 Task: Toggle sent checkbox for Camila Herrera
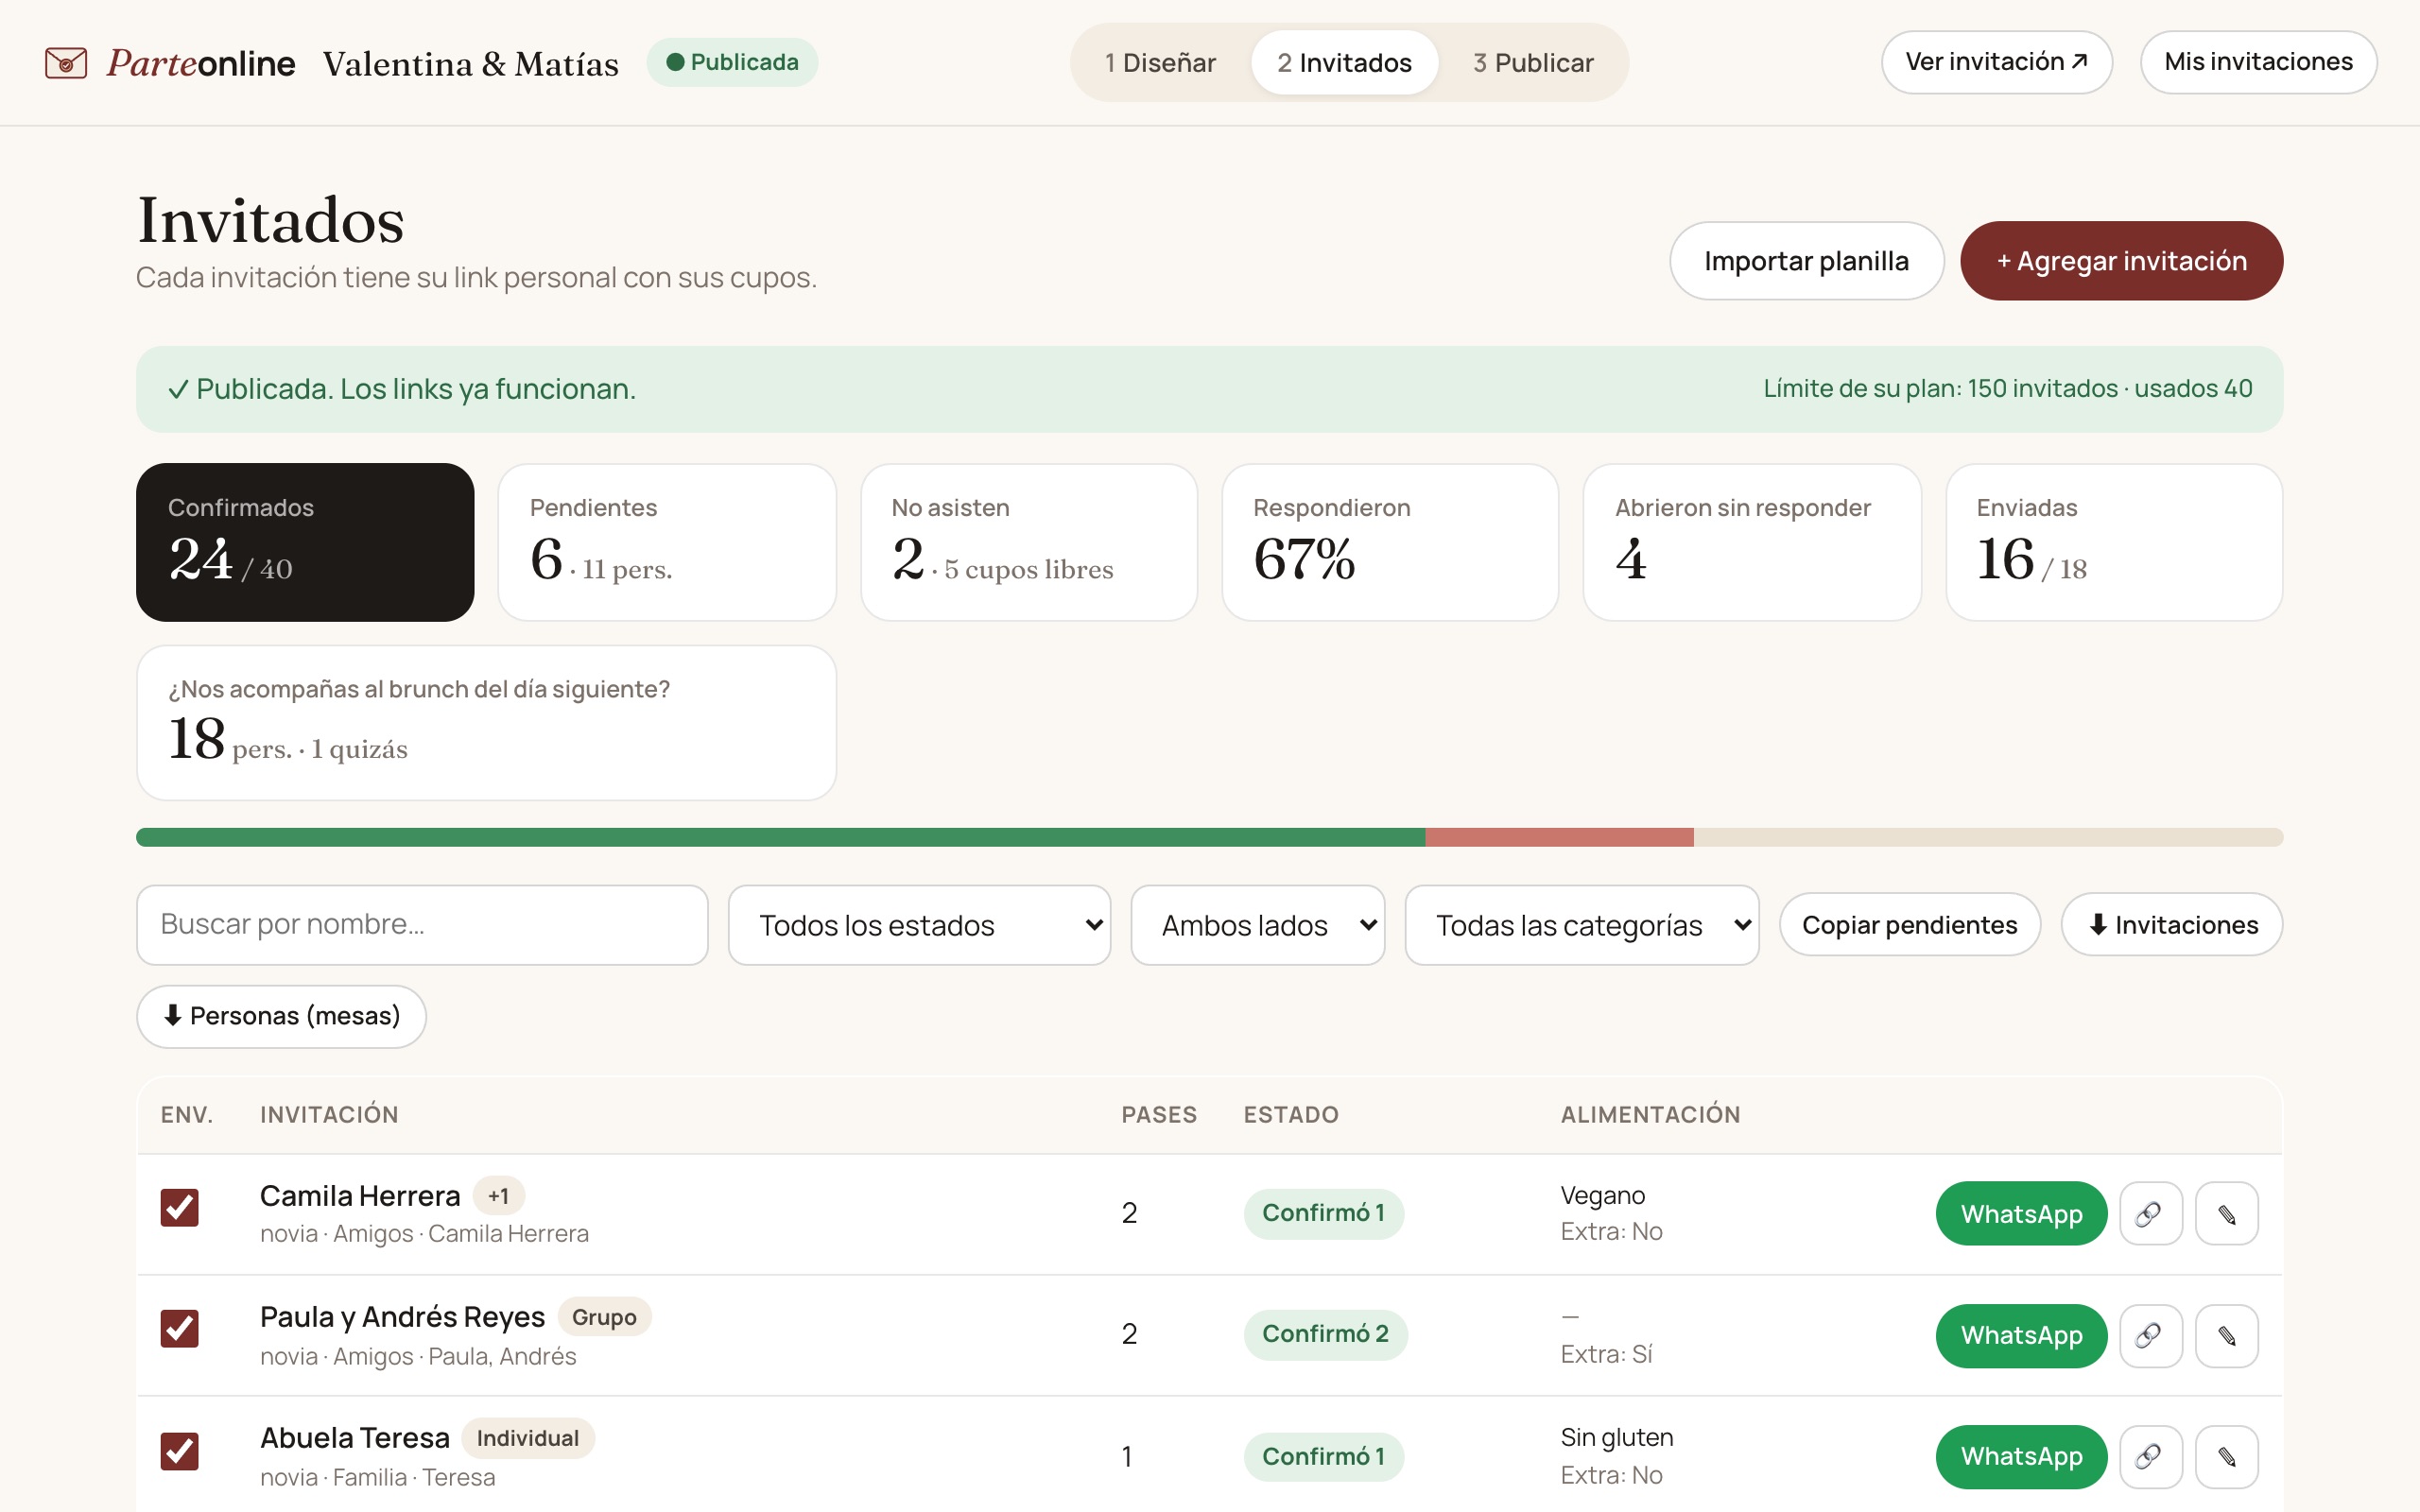(180, 1207)
